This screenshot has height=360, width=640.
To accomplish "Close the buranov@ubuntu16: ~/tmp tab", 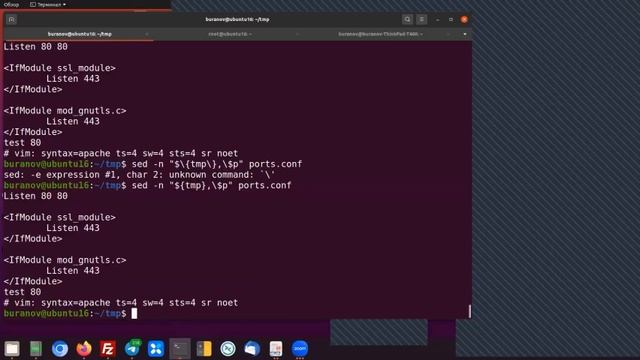I will click(147, 34).
